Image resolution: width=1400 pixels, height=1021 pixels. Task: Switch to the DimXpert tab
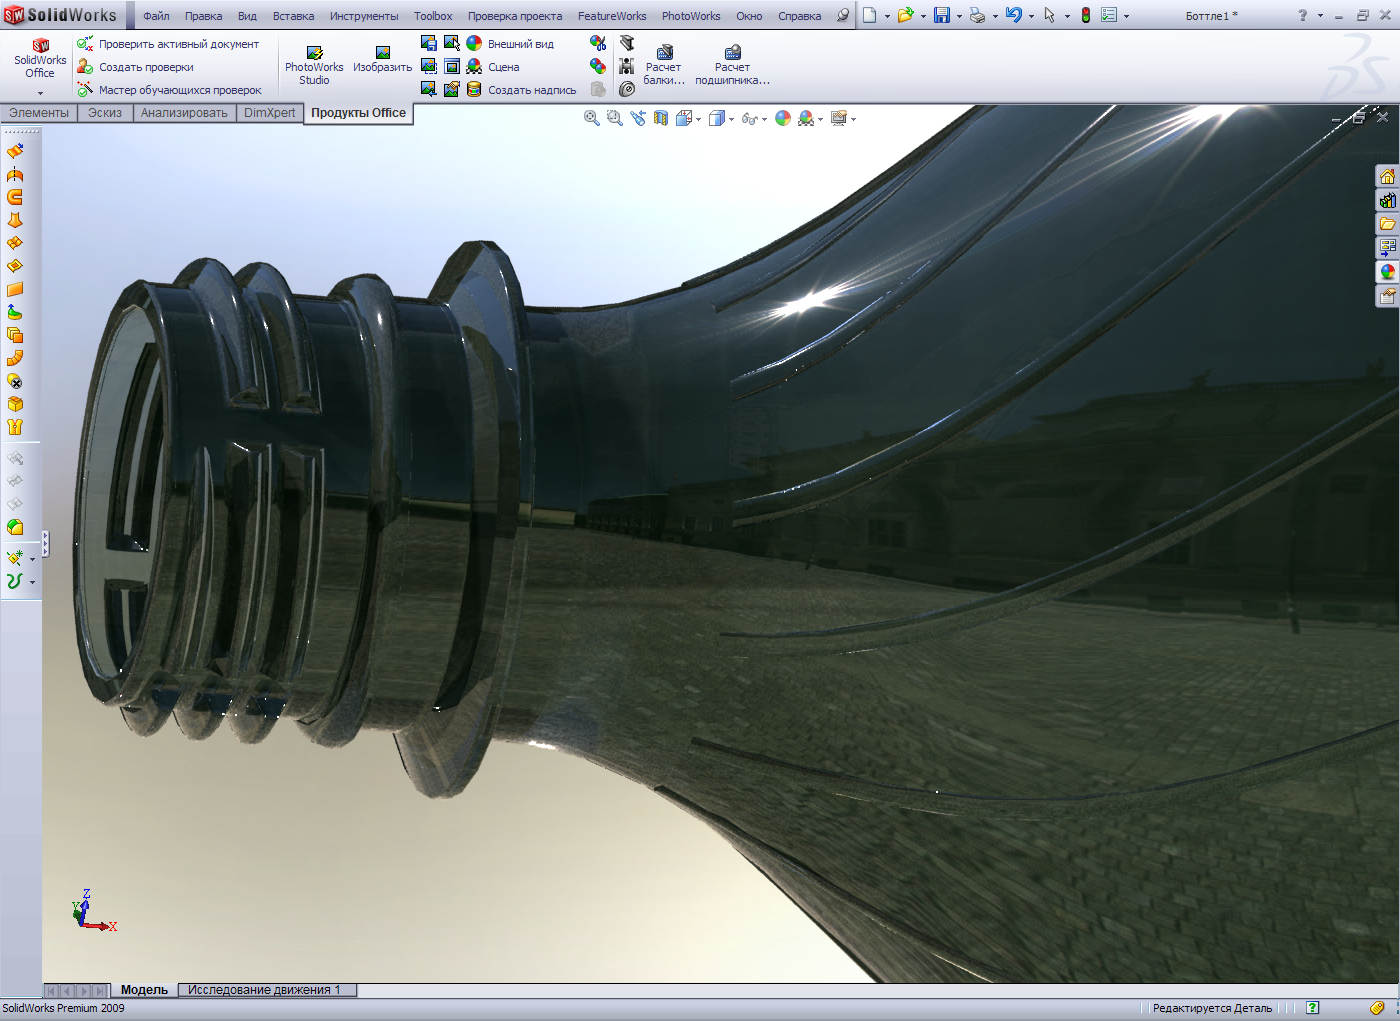point(270,113)
